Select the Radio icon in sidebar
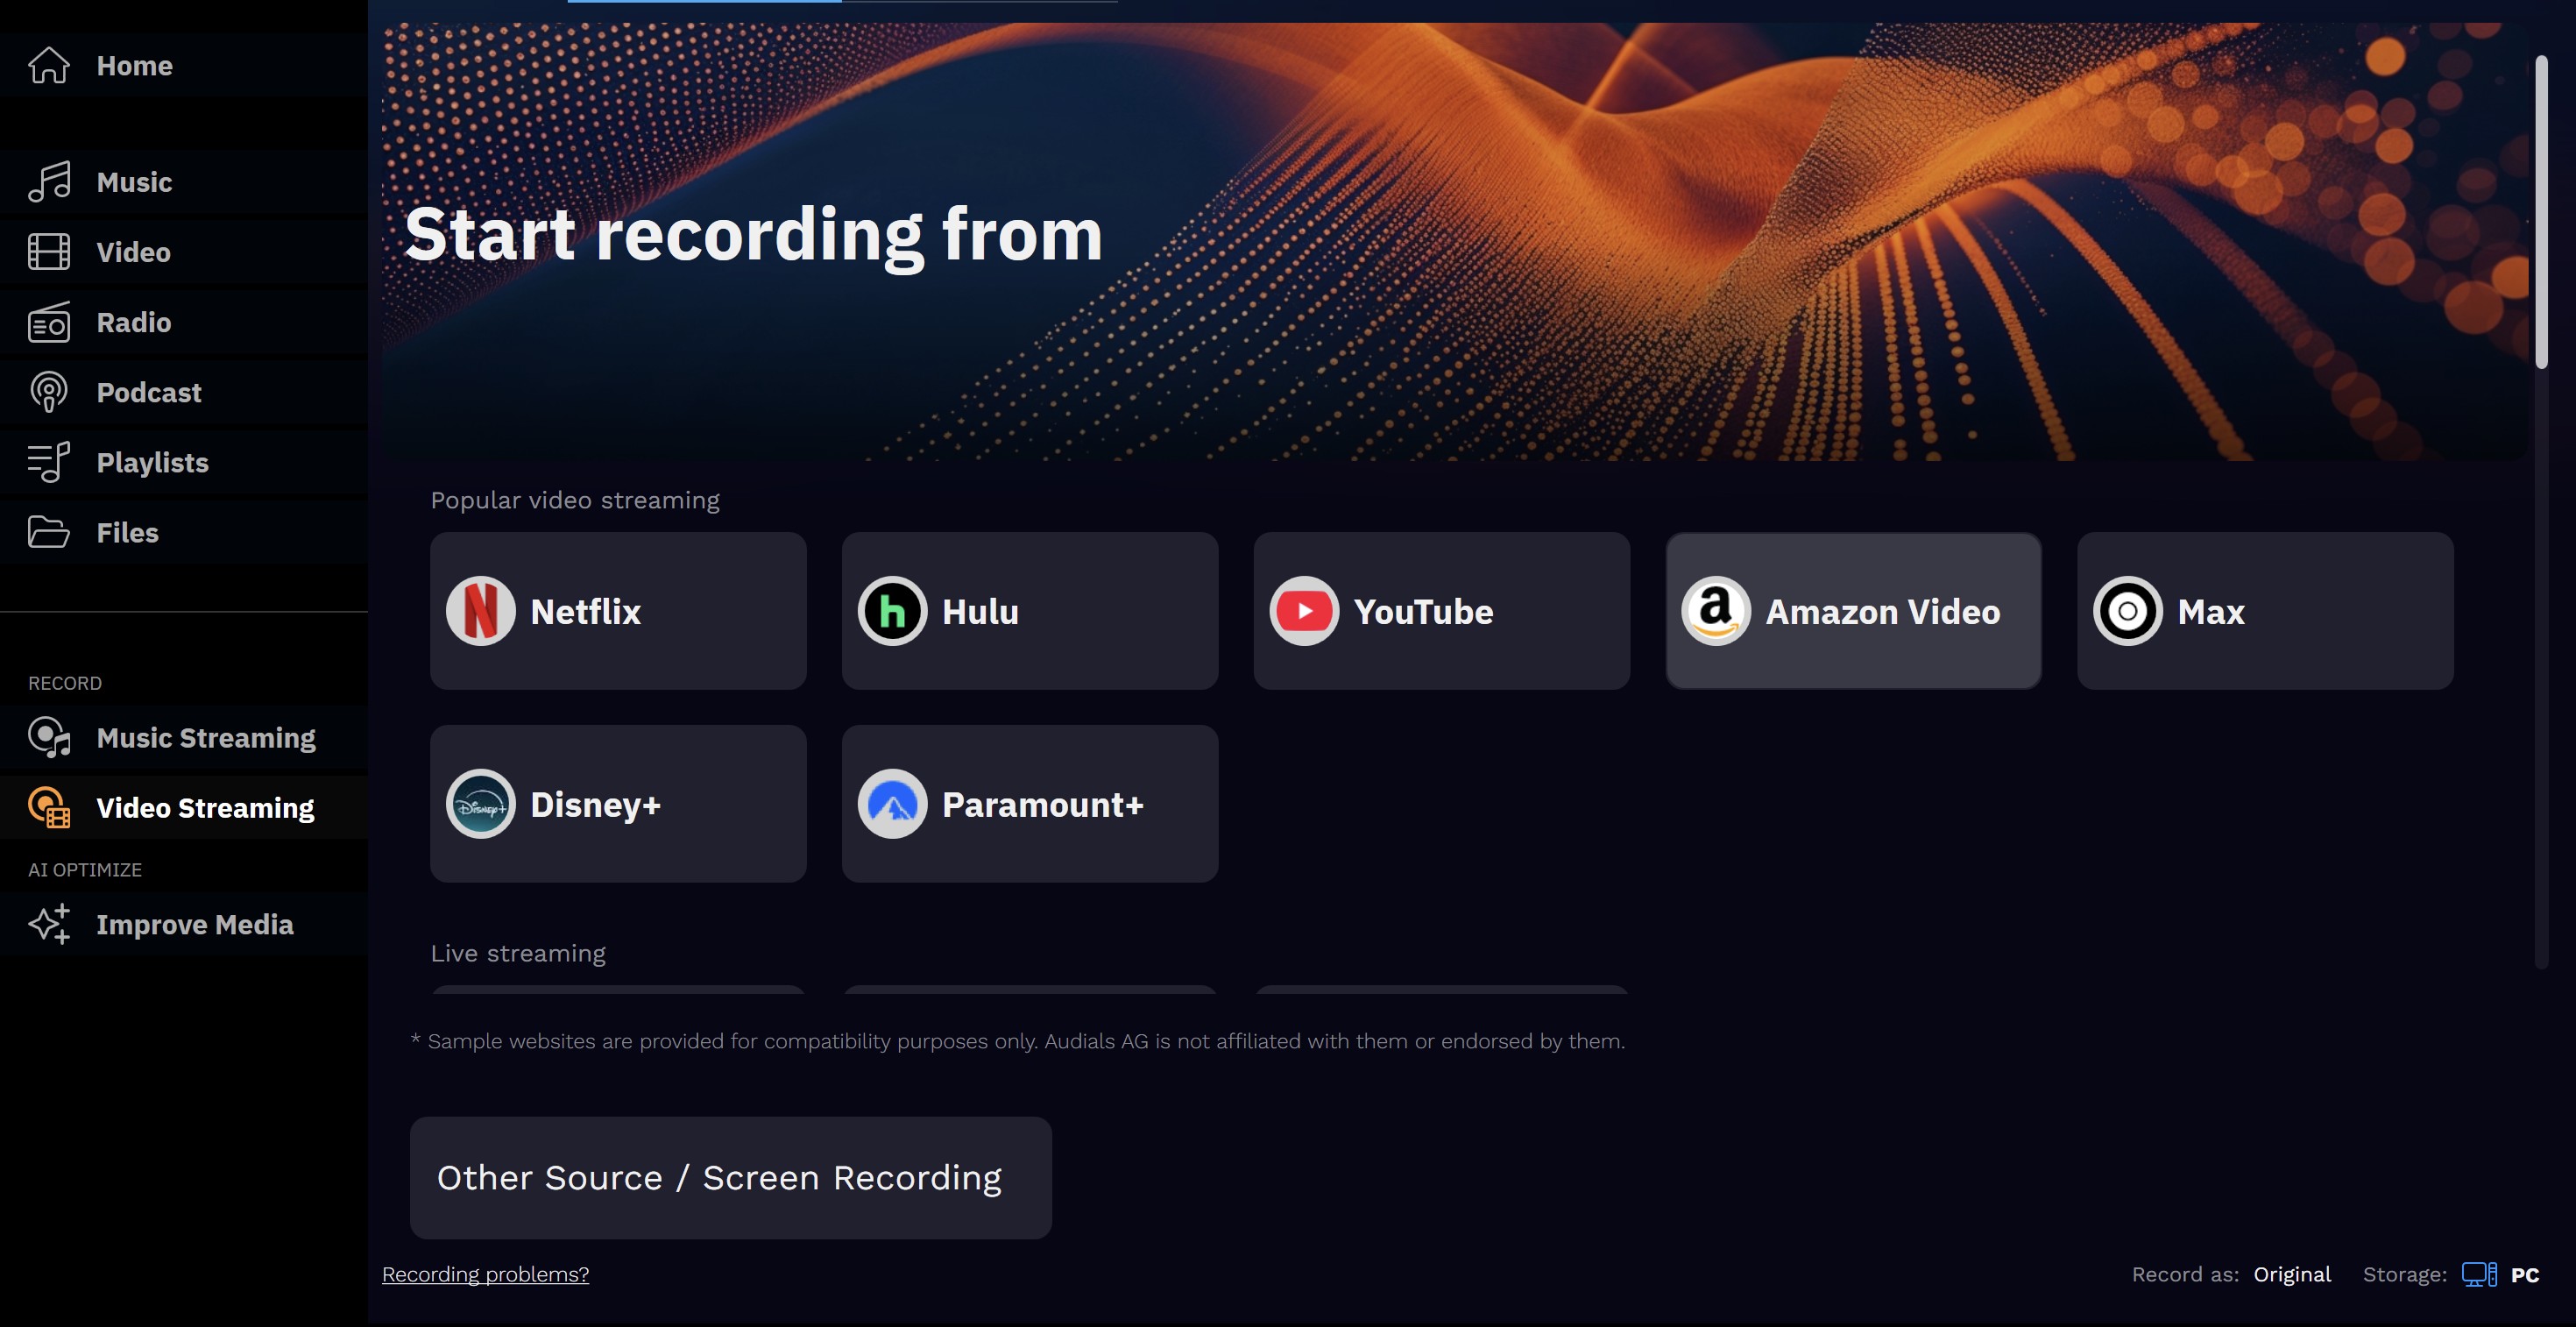Viewport: 2576px width, 1327px height. click(48, 322)
